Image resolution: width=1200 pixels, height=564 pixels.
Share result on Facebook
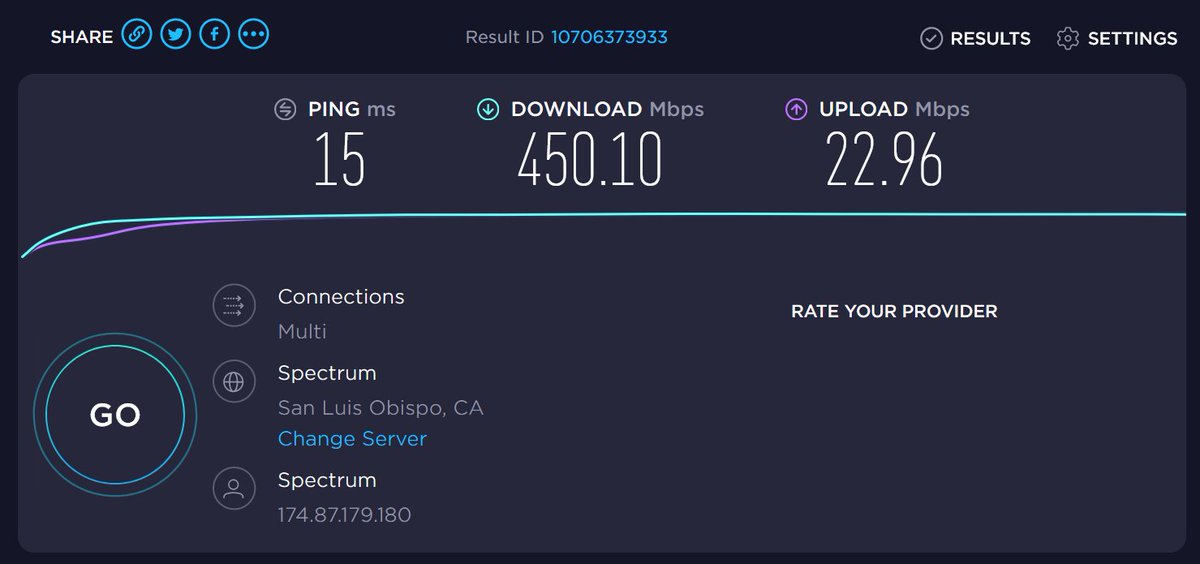[x=215, y=35]
